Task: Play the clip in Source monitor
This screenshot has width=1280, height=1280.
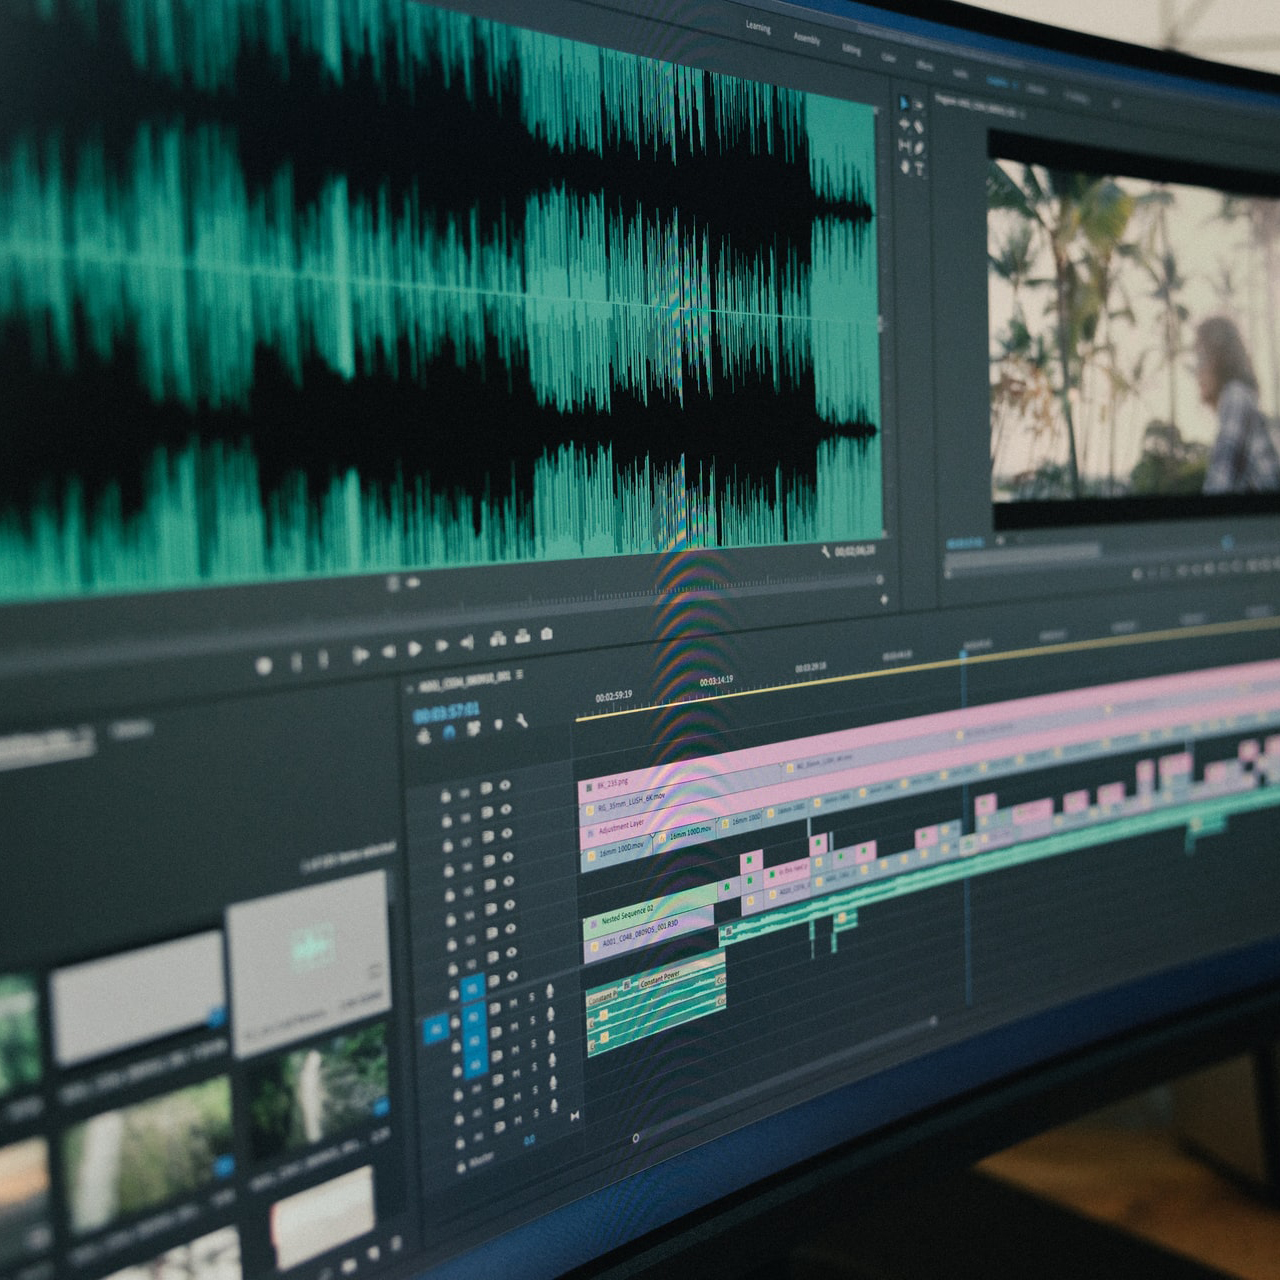Action: (415, 650)
